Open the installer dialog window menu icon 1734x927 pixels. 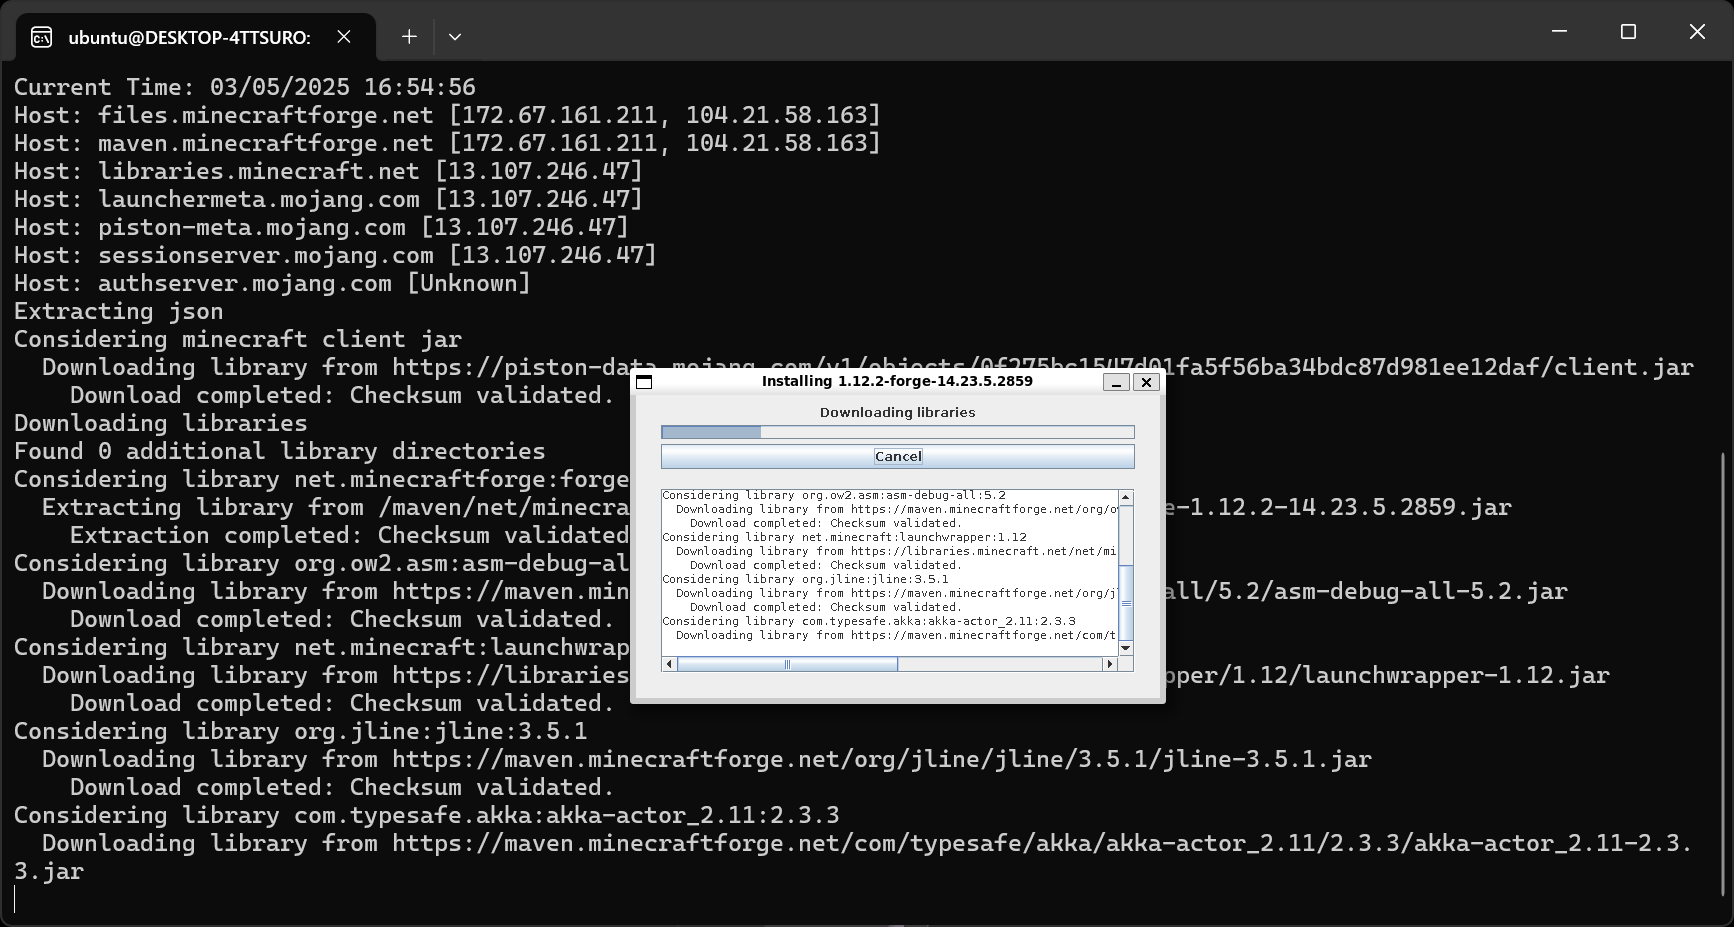[644, 382]
